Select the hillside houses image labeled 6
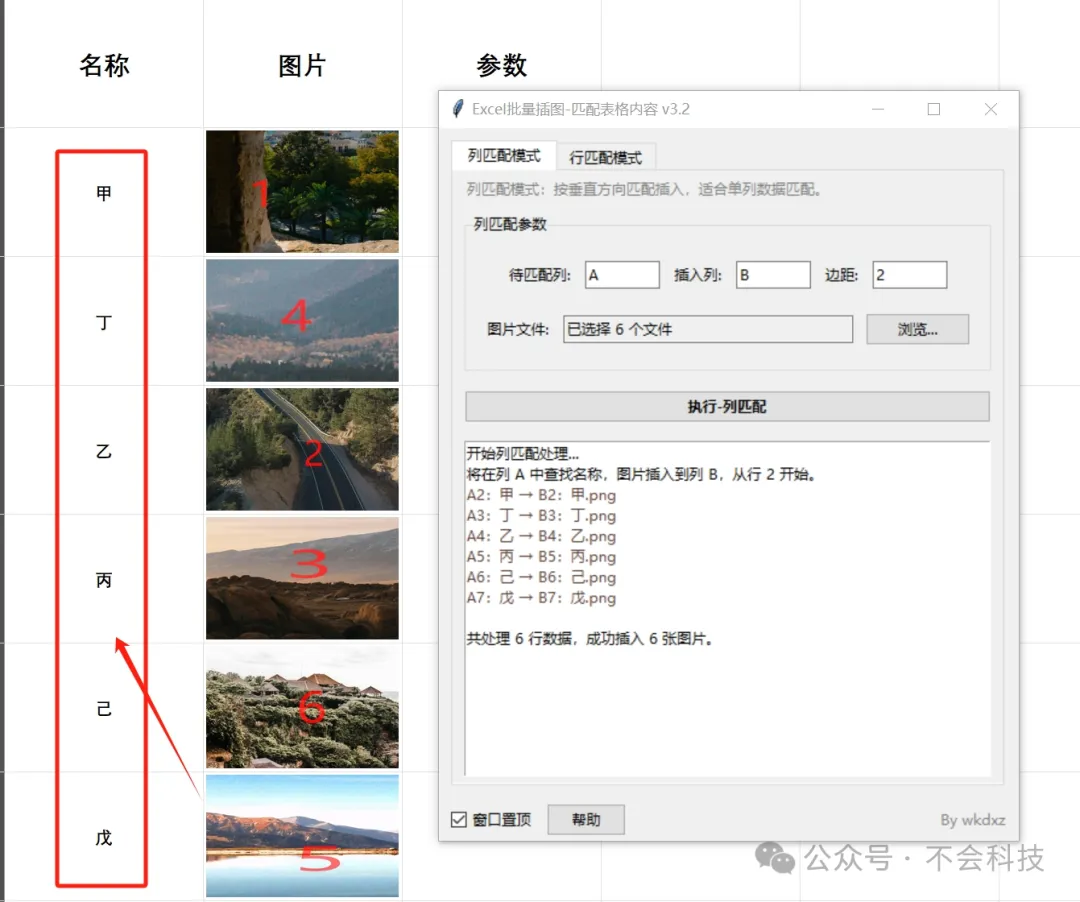 [x=302, y=707]
